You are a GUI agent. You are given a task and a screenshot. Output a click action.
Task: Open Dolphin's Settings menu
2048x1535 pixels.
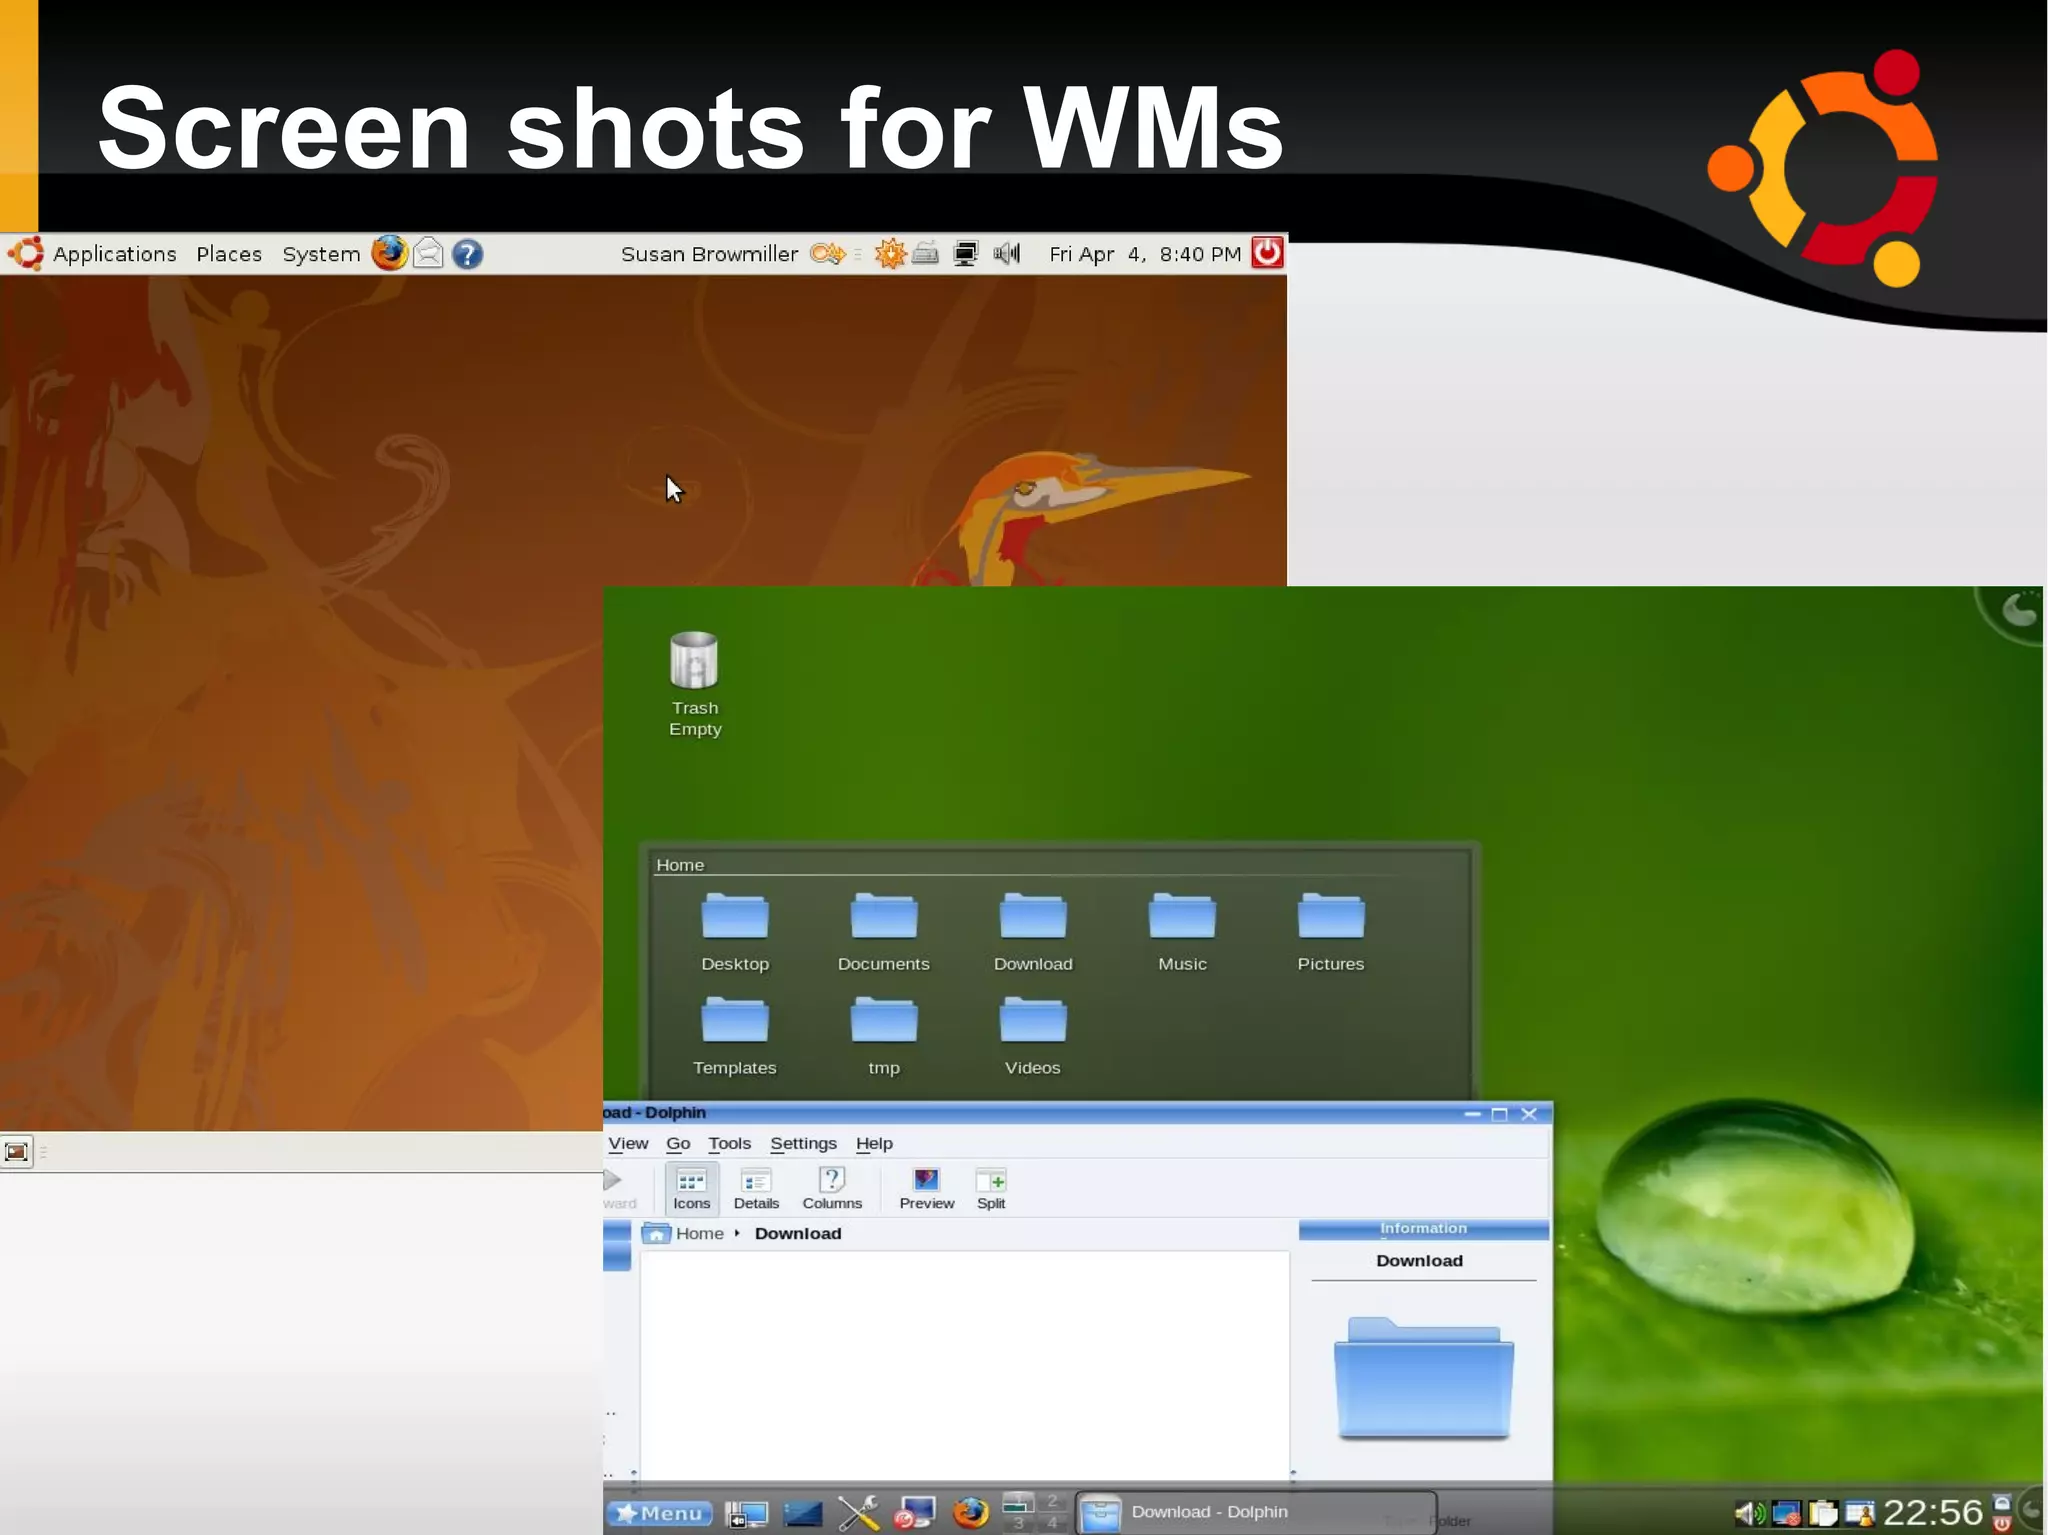[x=803, y=1143]
